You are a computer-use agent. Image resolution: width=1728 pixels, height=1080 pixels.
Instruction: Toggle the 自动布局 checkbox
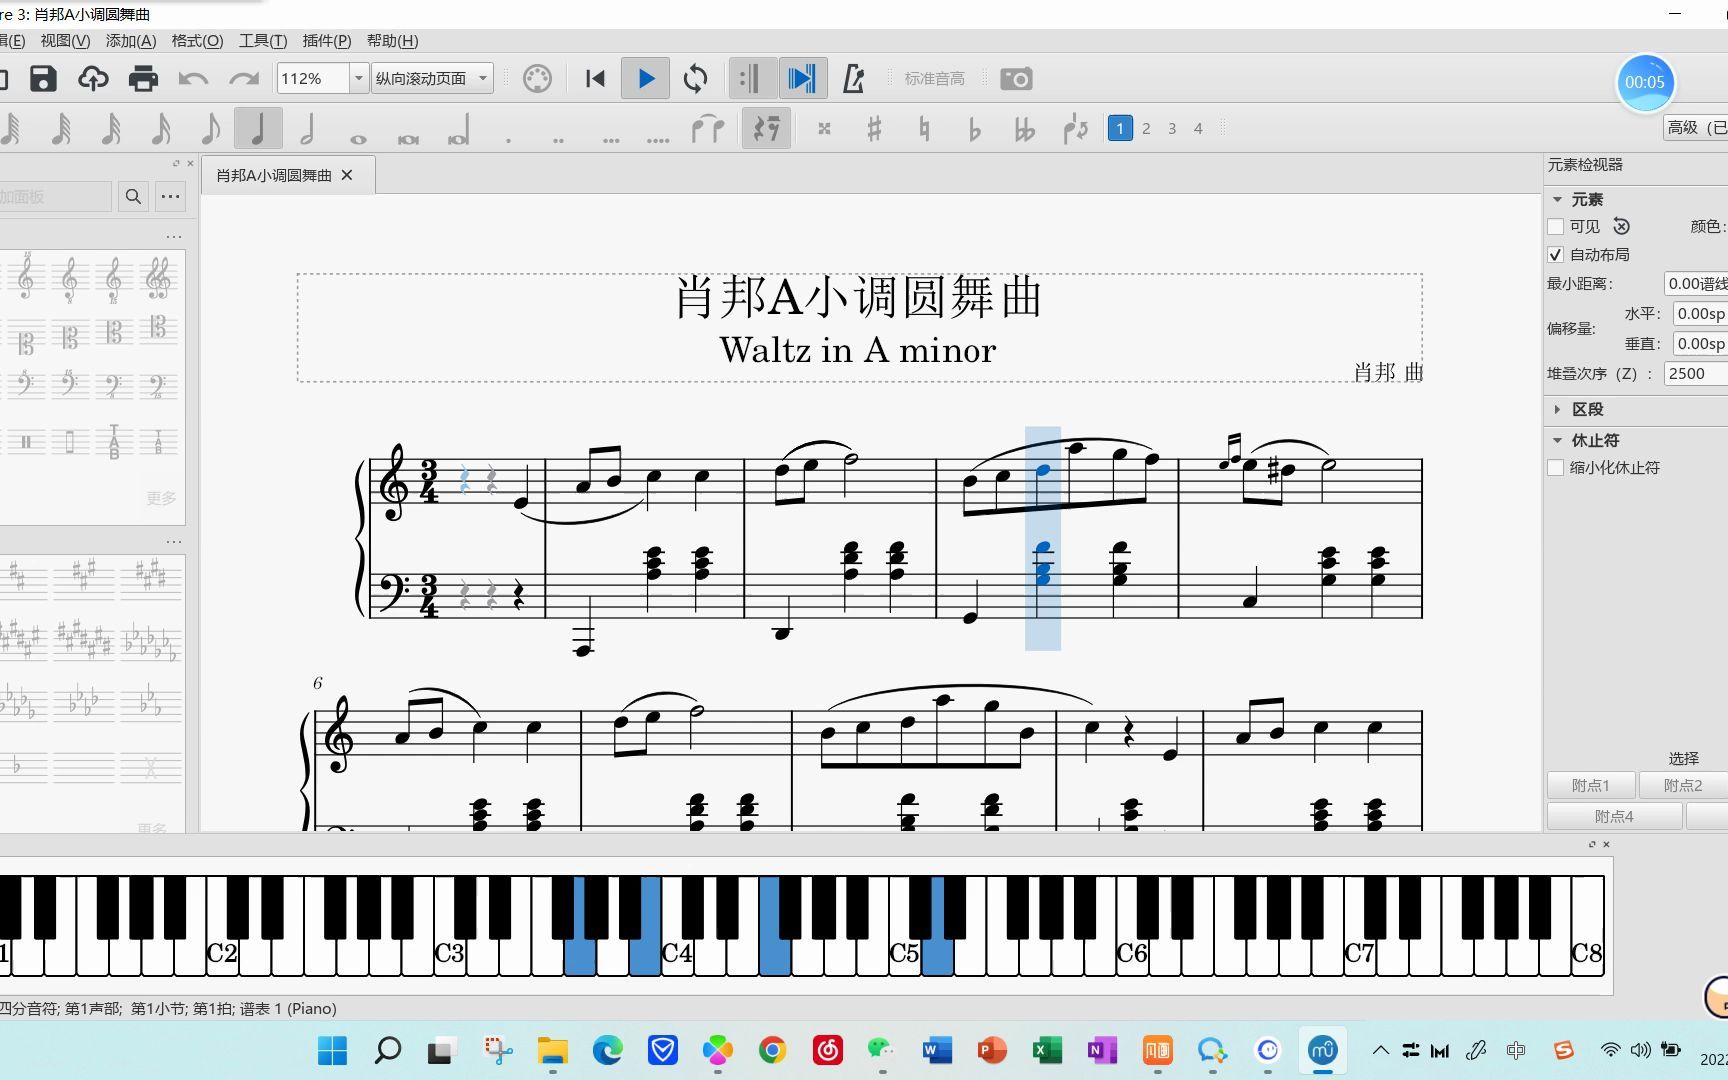(x=1556, y=255)
